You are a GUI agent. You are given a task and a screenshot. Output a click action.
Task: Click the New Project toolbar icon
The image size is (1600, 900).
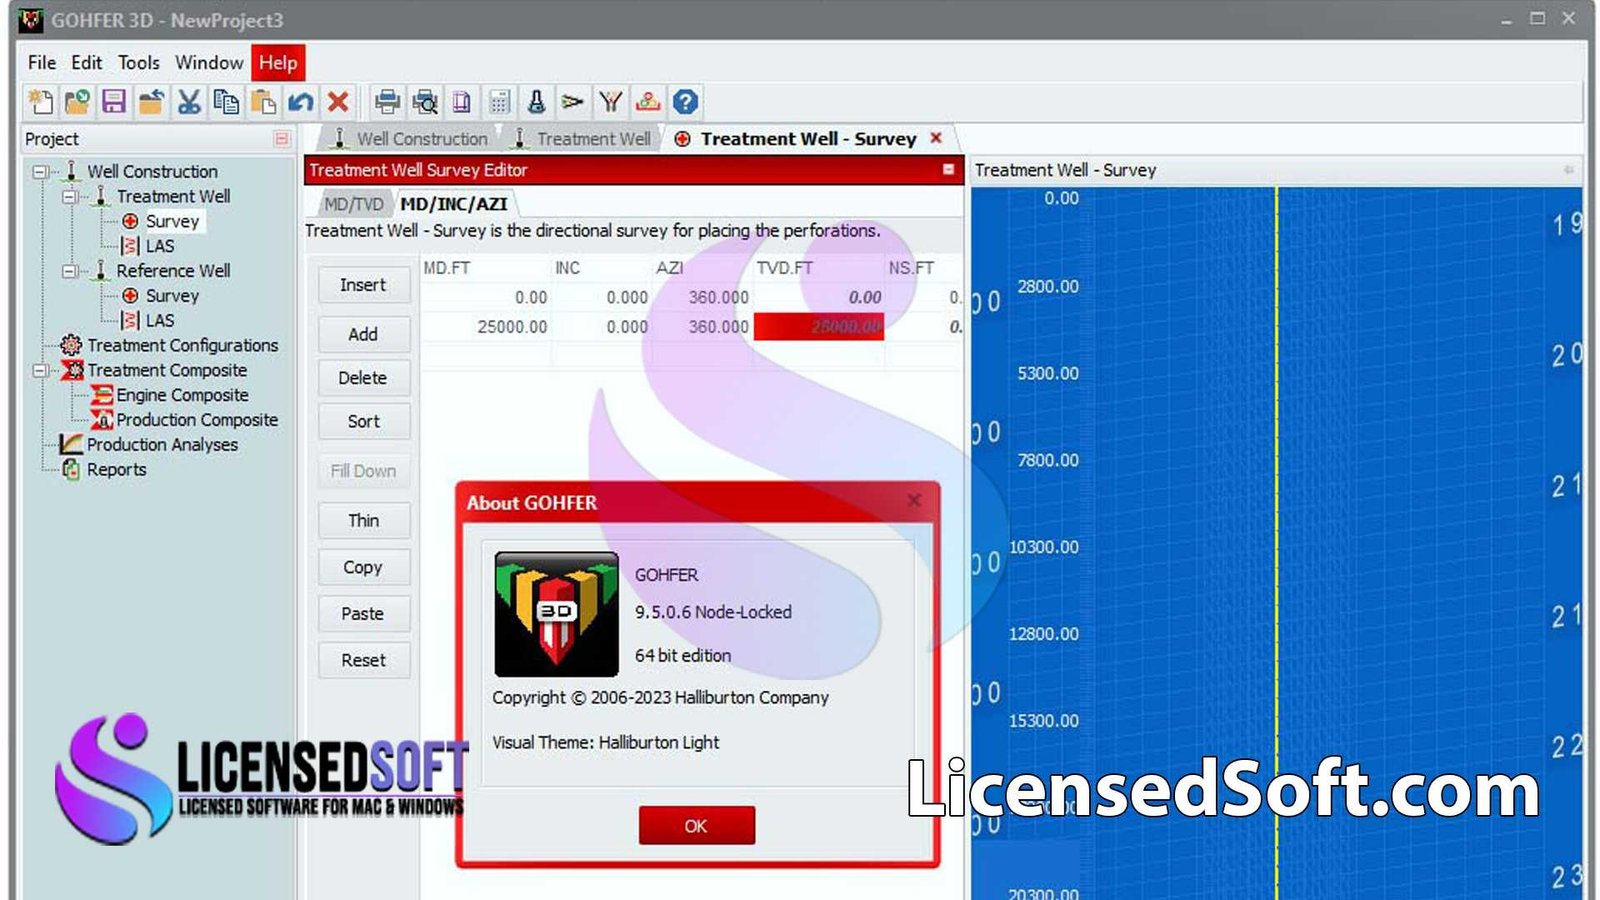coord(41,101)
